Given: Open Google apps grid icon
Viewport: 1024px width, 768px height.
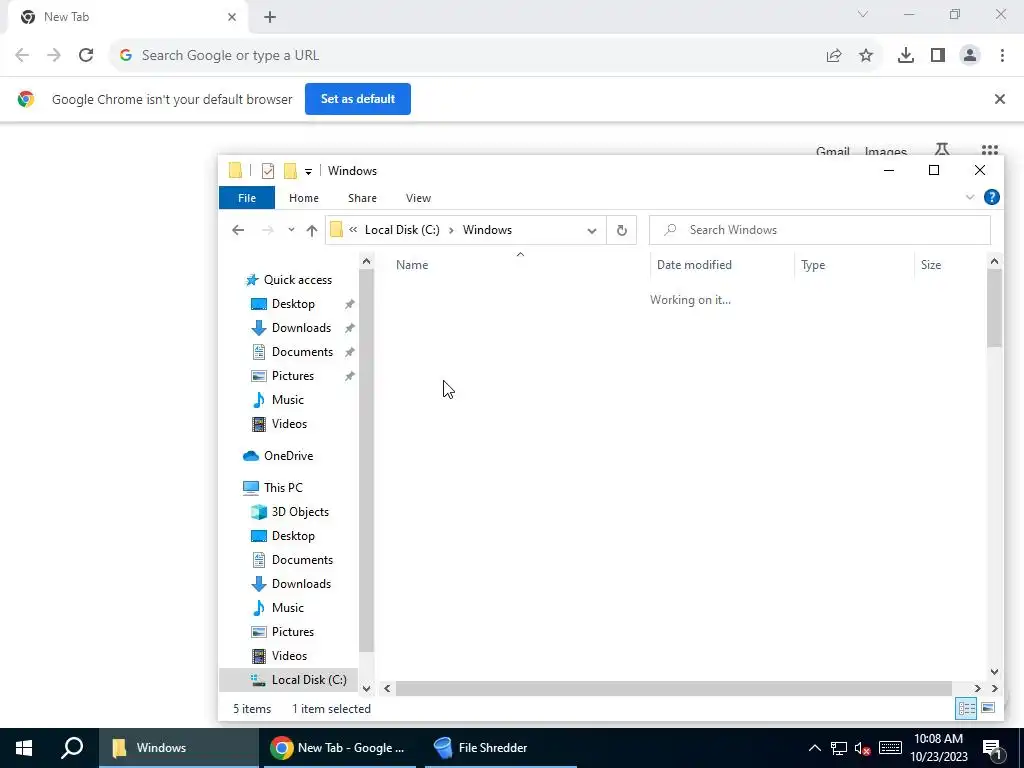Looking at the screenshot, I should point(989,150).
